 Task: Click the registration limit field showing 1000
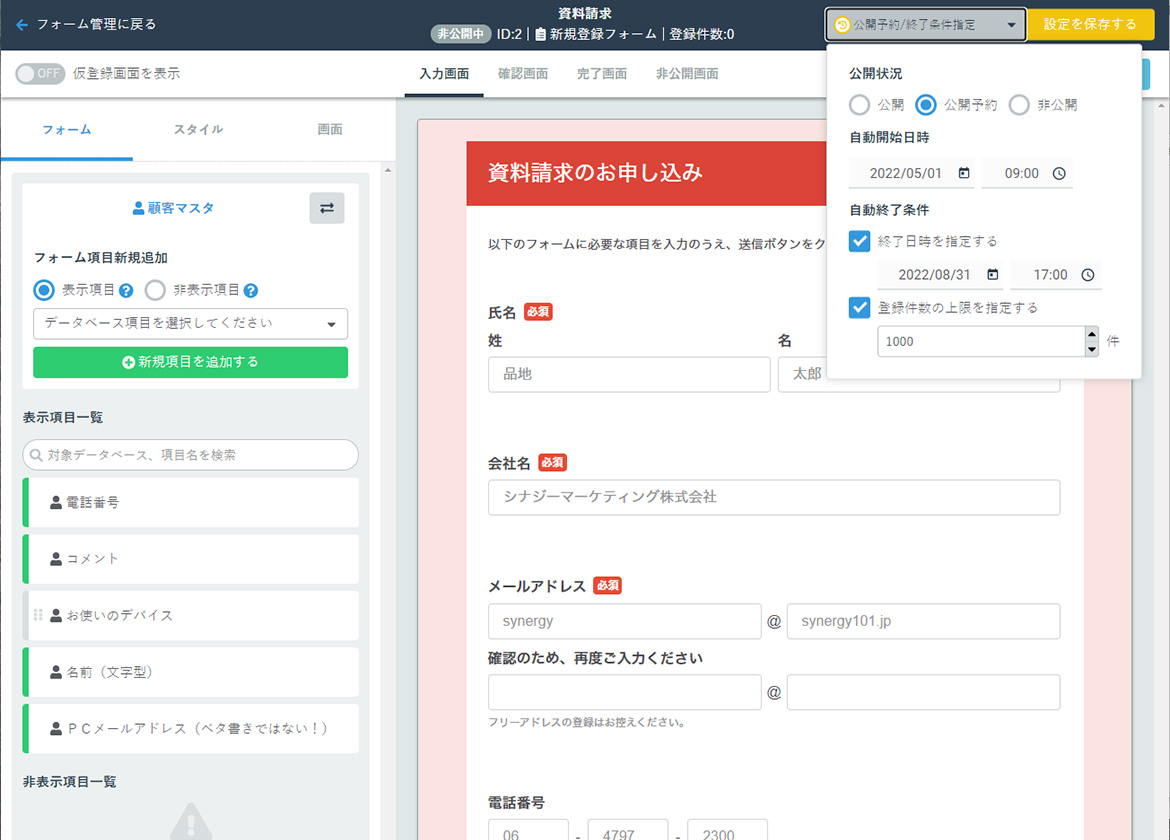(x=981, y=342)
